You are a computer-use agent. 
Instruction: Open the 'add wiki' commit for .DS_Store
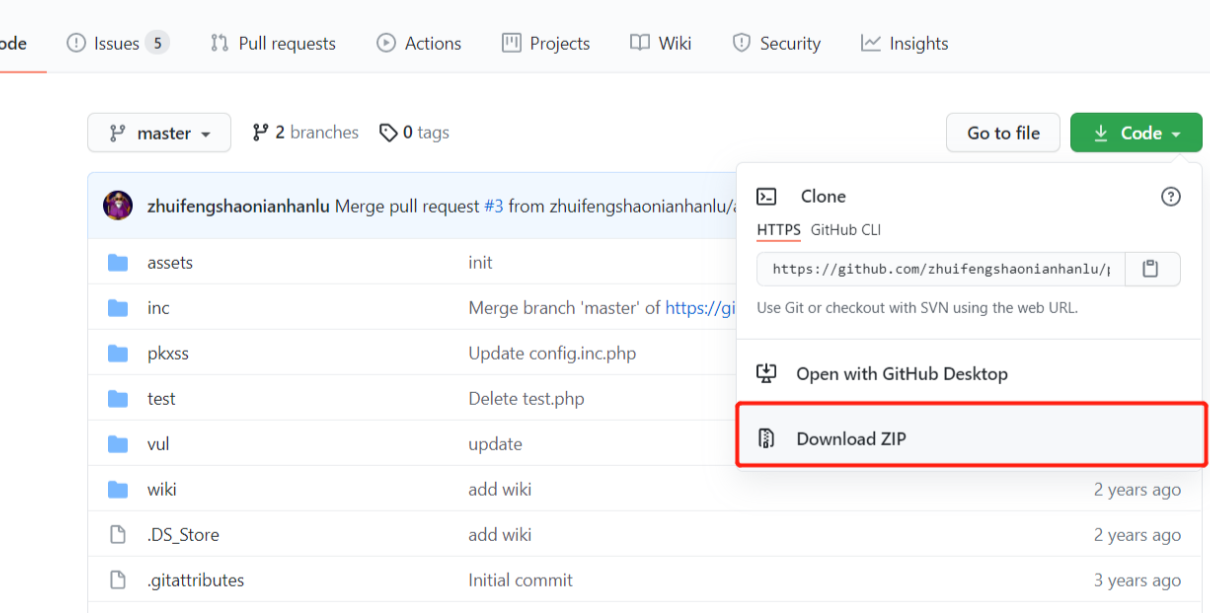[500, 535]
